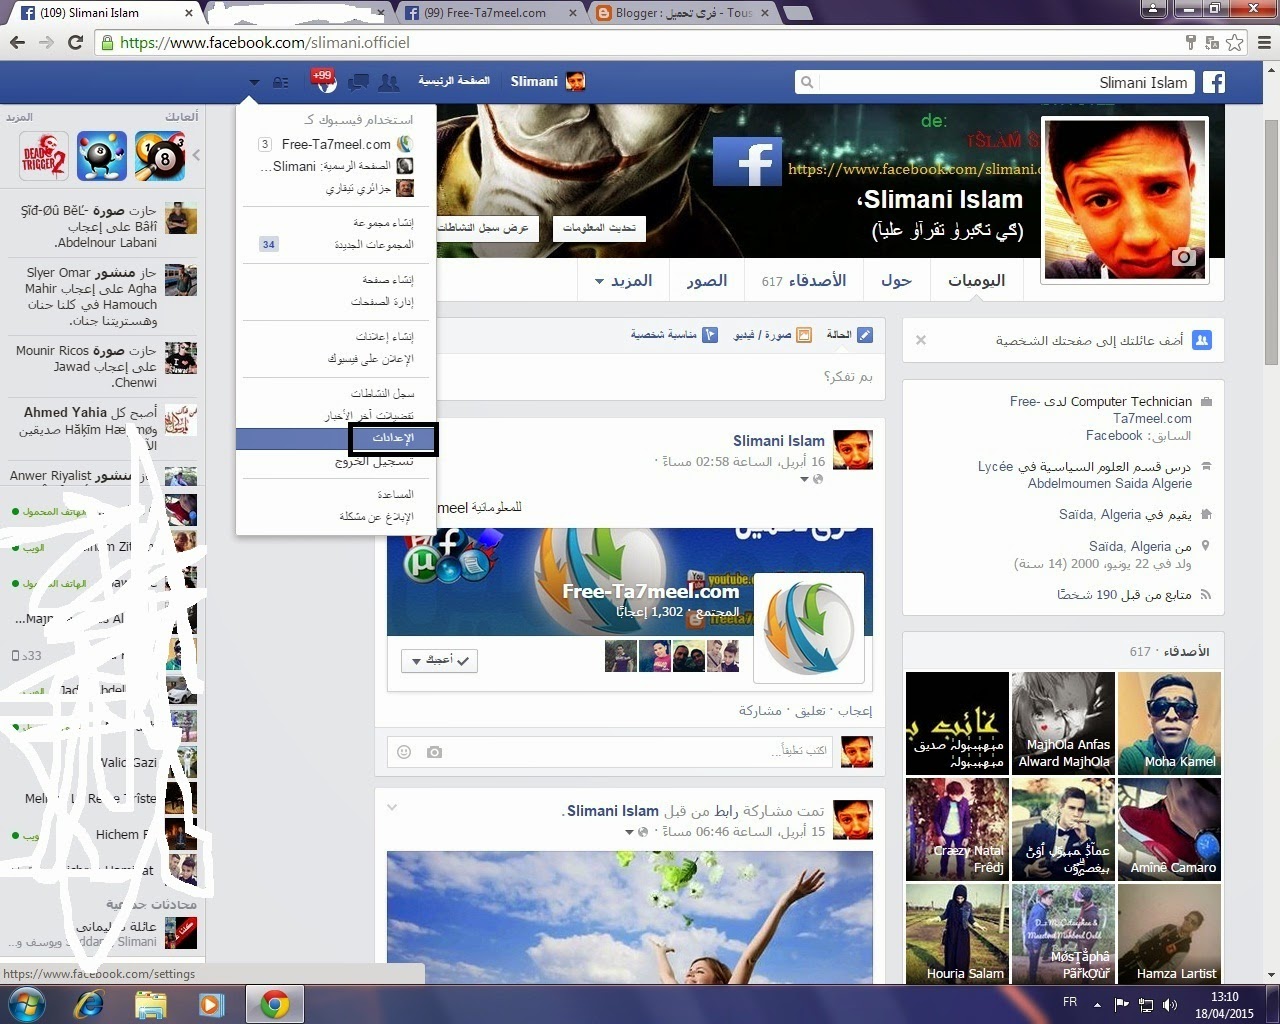Click the photo/video icon in composer

803,335
